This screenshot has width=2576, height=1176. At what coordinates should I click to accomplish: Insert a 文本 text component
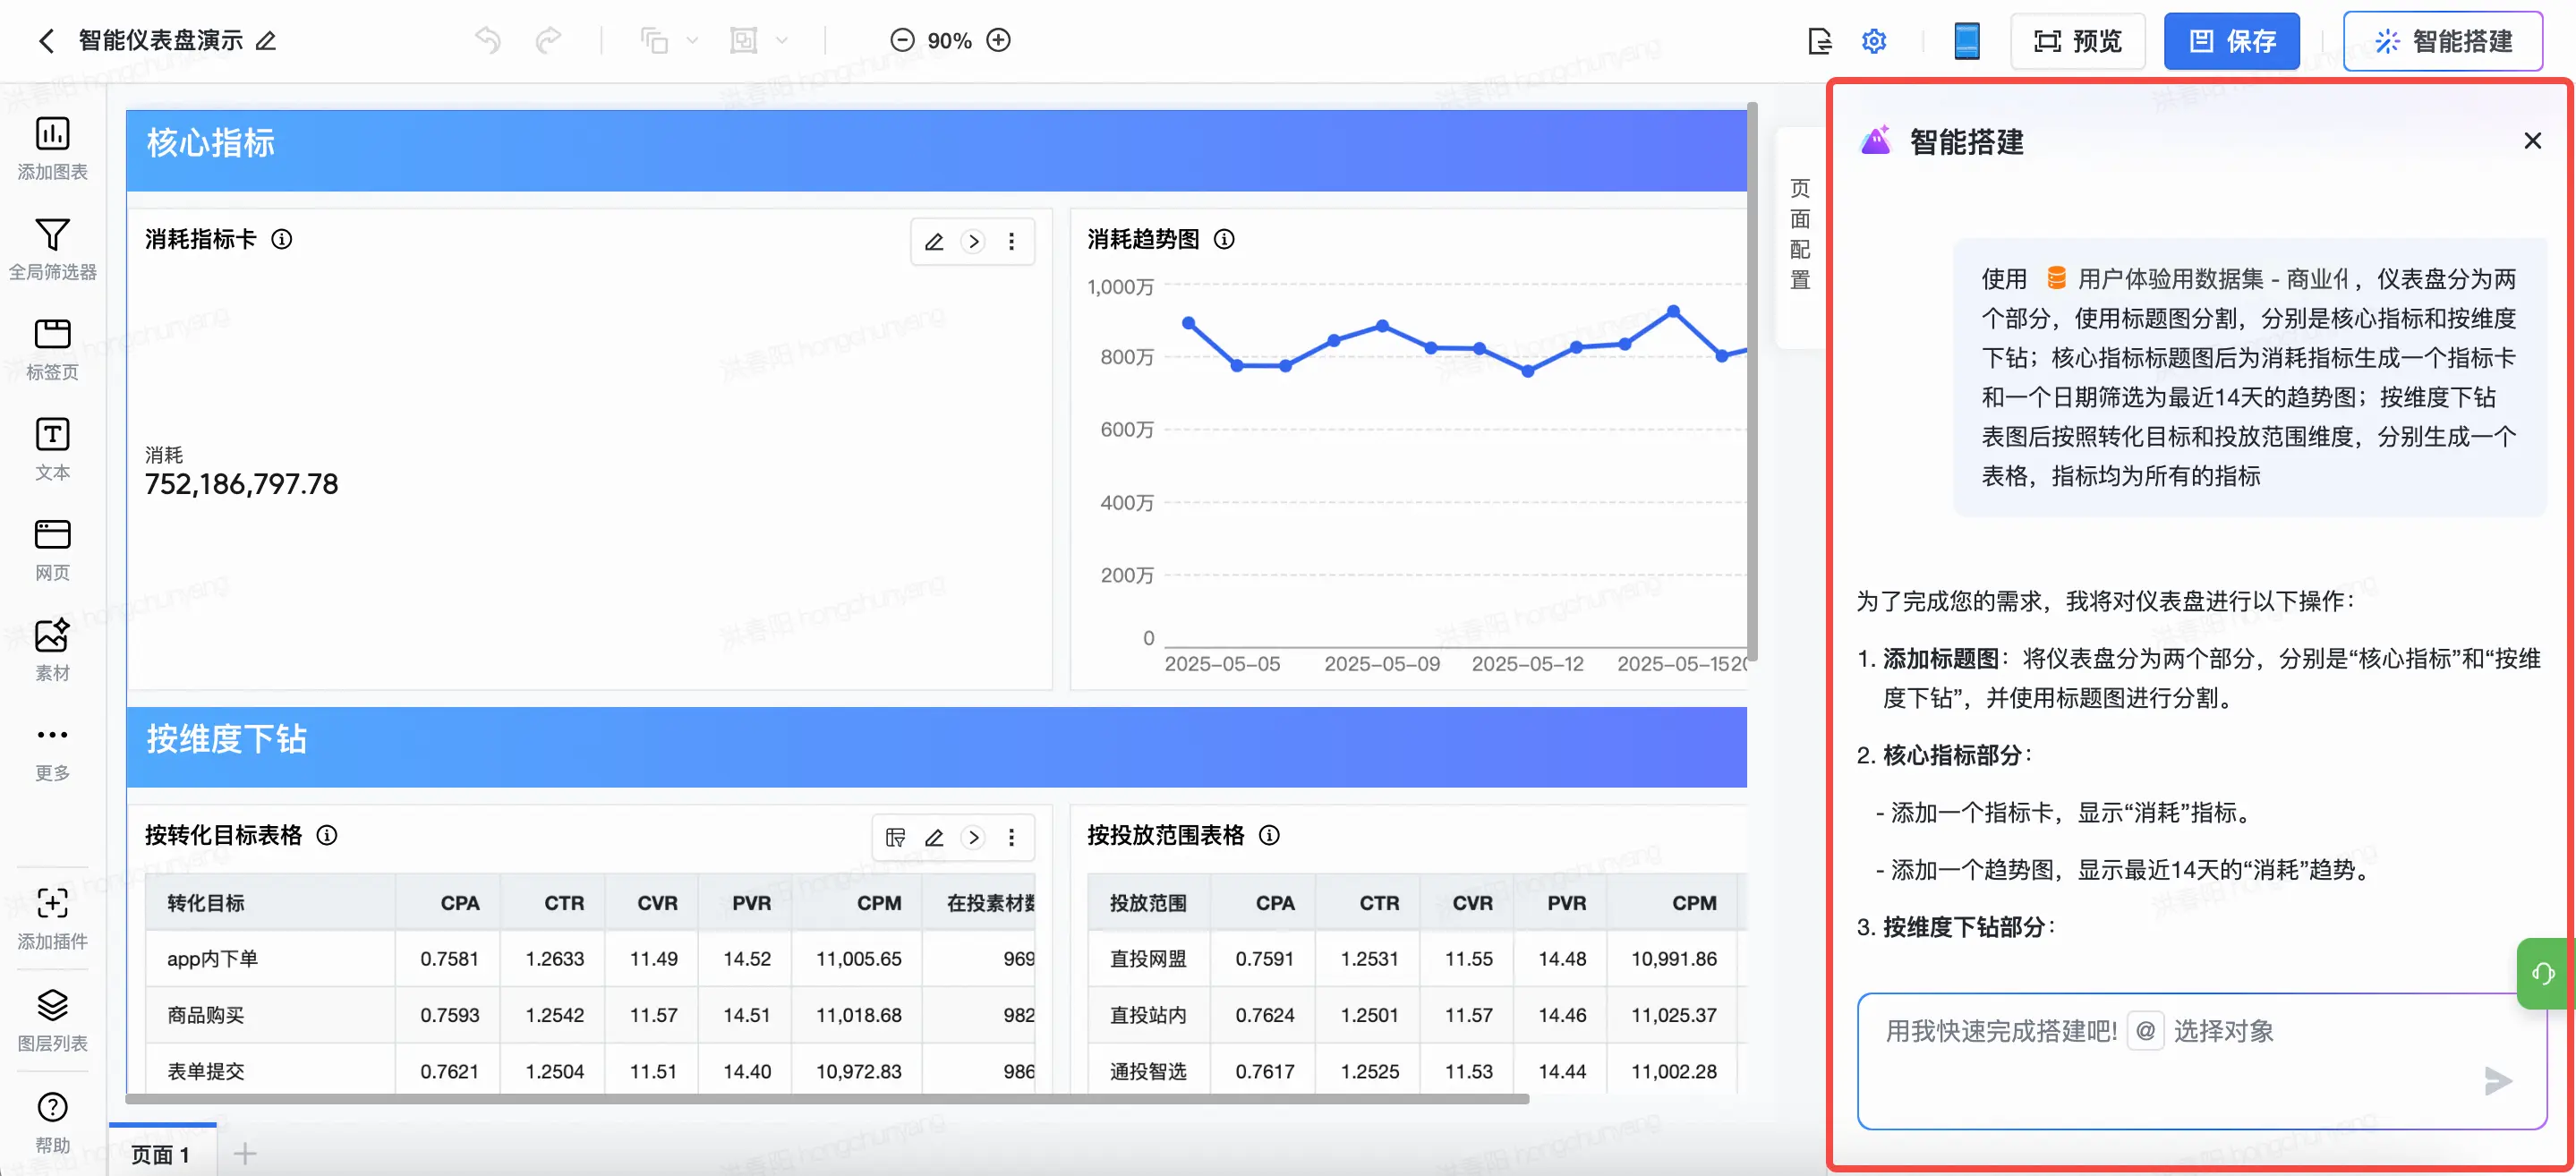click(52, 436)
